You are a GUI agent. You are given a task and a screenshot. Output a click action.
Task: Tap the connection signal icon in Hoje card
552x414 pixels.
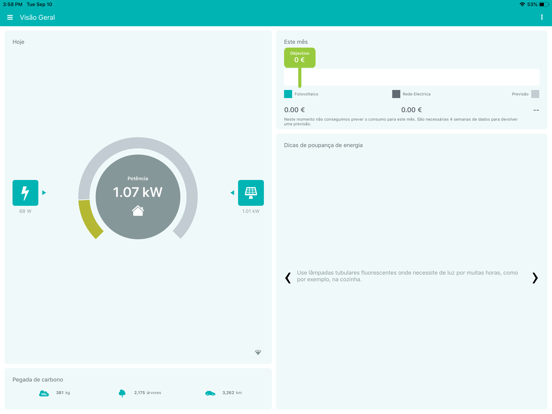258,352
